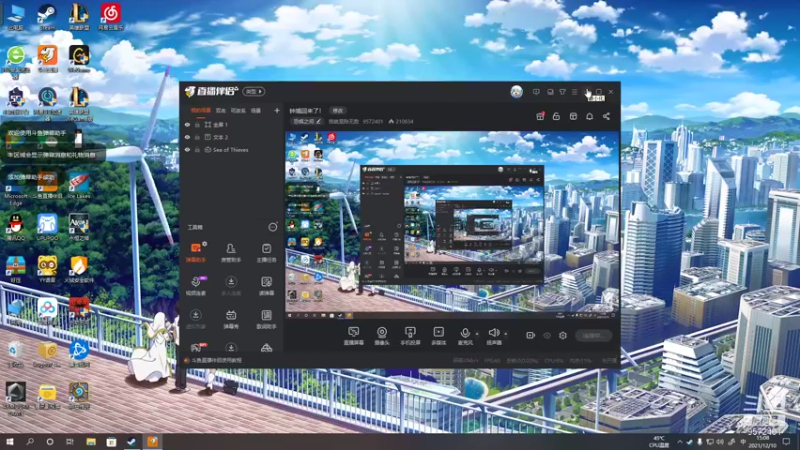The image size is (800, 450).
Task: Expand speaker options arrow
Action: click(x=506, y=334)
